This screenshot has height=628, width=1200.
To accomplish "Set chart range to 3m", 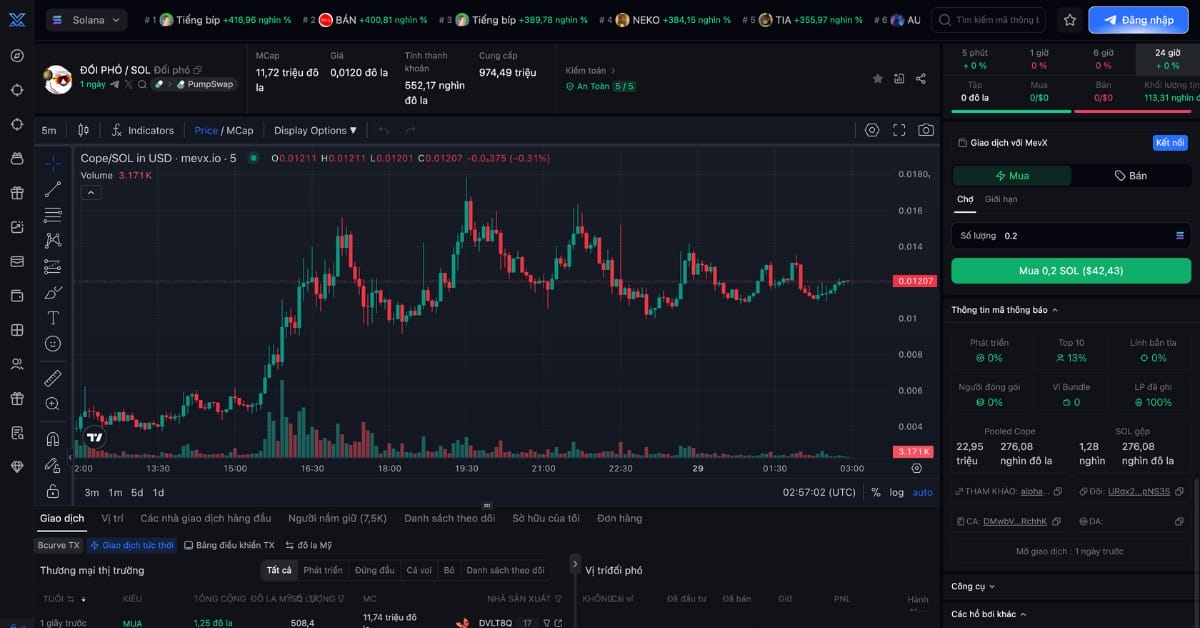I will click(92, 492).
